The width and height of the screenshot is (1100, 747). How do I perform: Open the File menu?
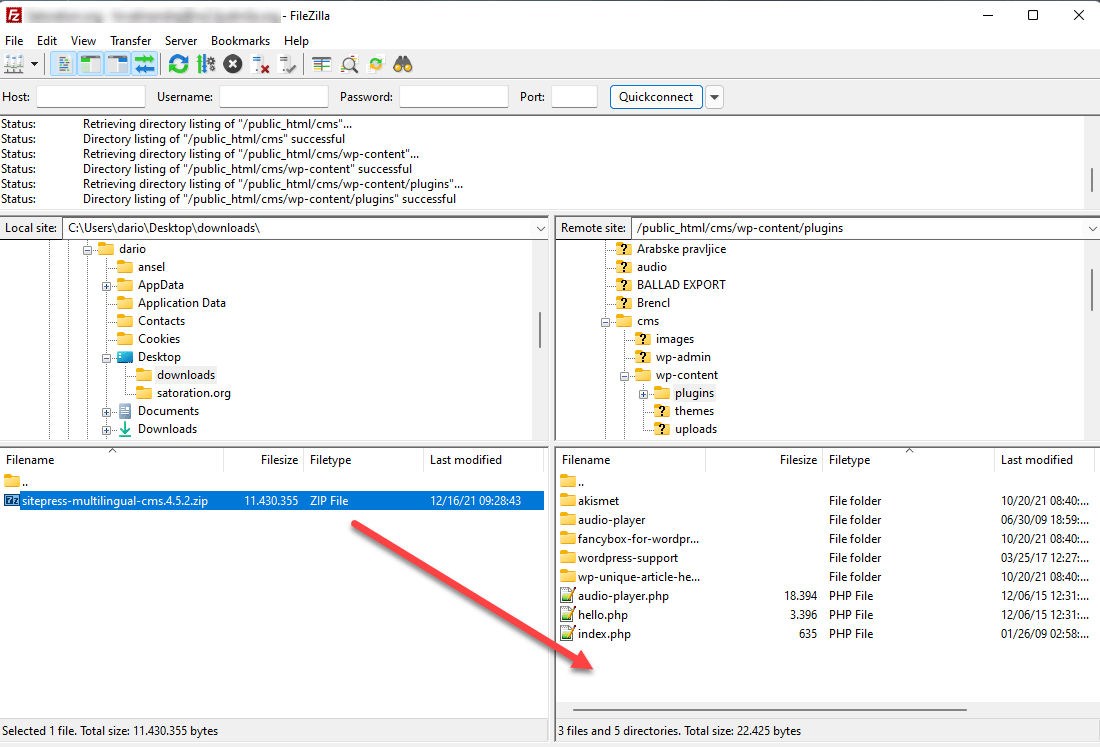coord(14,41)
